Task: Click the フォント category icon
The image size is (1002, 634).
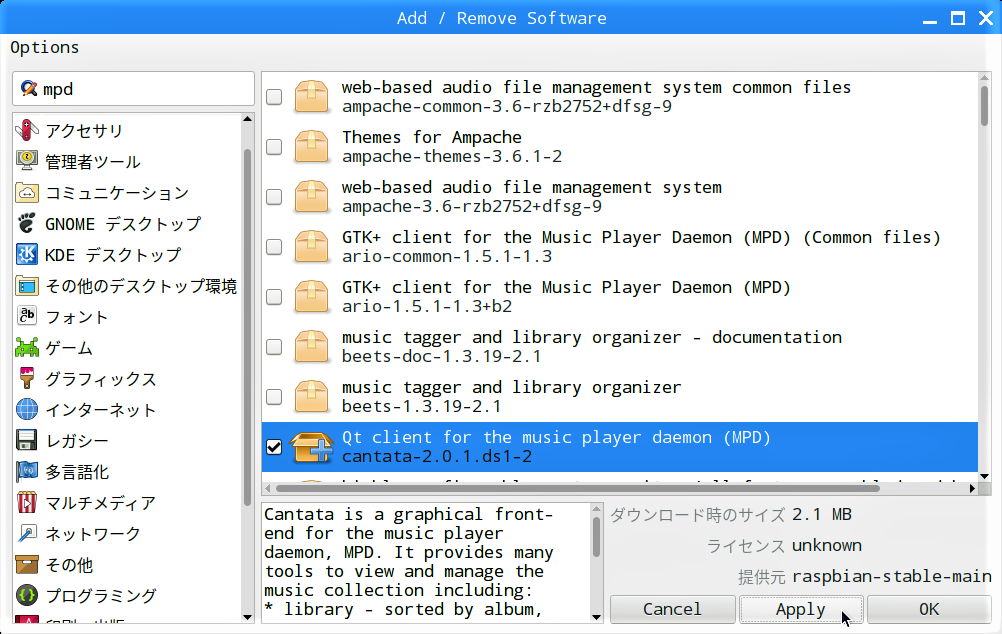Action: (x=26, y=316)
